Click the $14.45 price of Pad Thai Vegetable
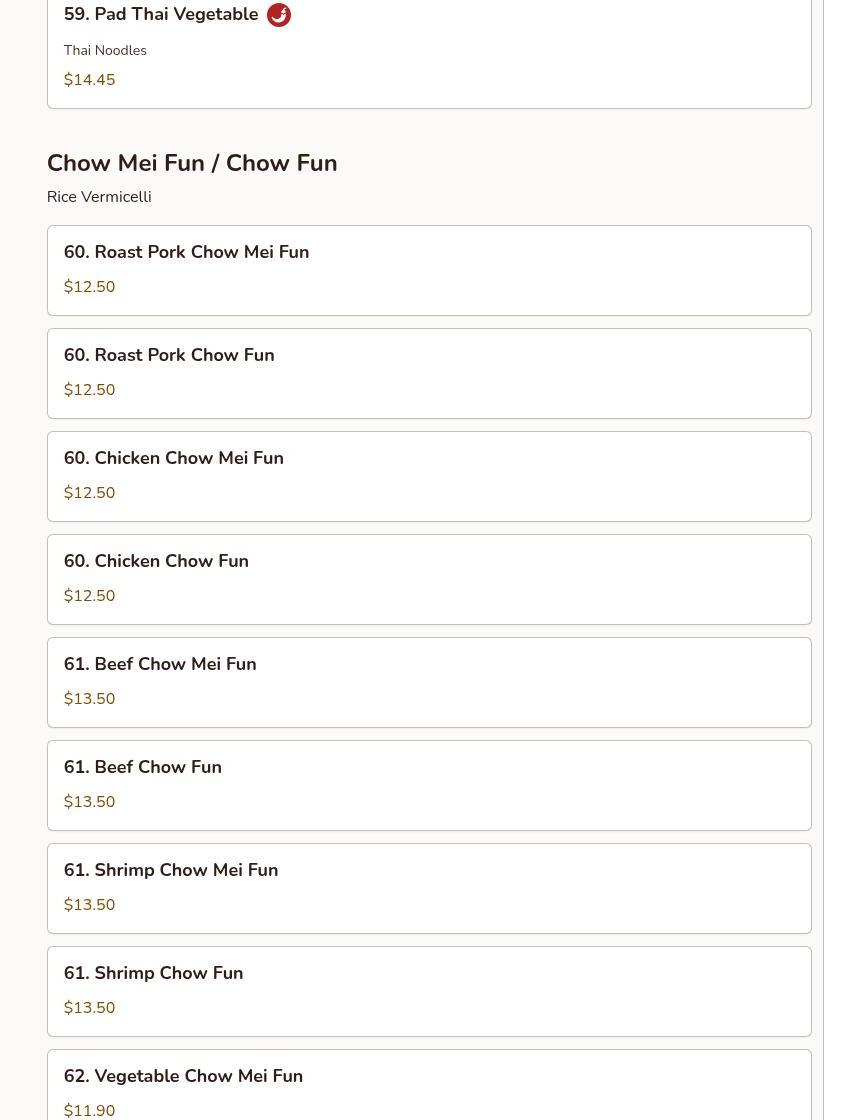The image size is (844, 1120). tap(89, 79)
